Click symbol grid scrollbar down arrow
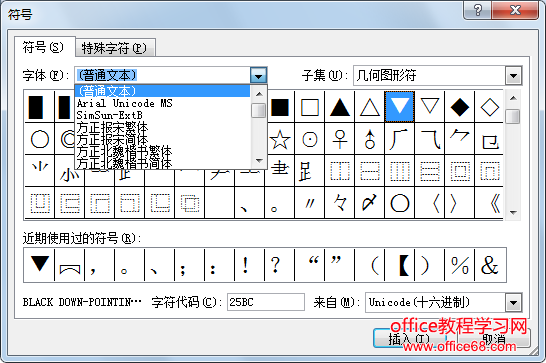 (513, 212)
